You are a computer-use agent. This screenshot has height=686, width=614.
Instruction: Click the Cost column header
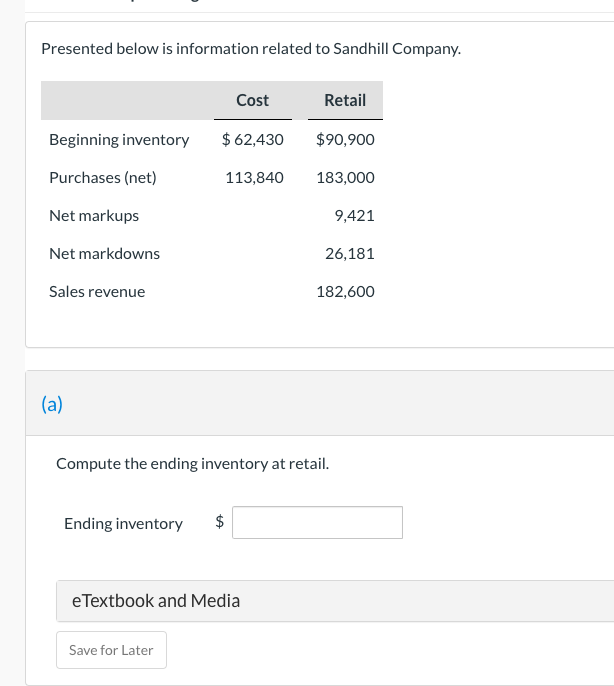252,100
